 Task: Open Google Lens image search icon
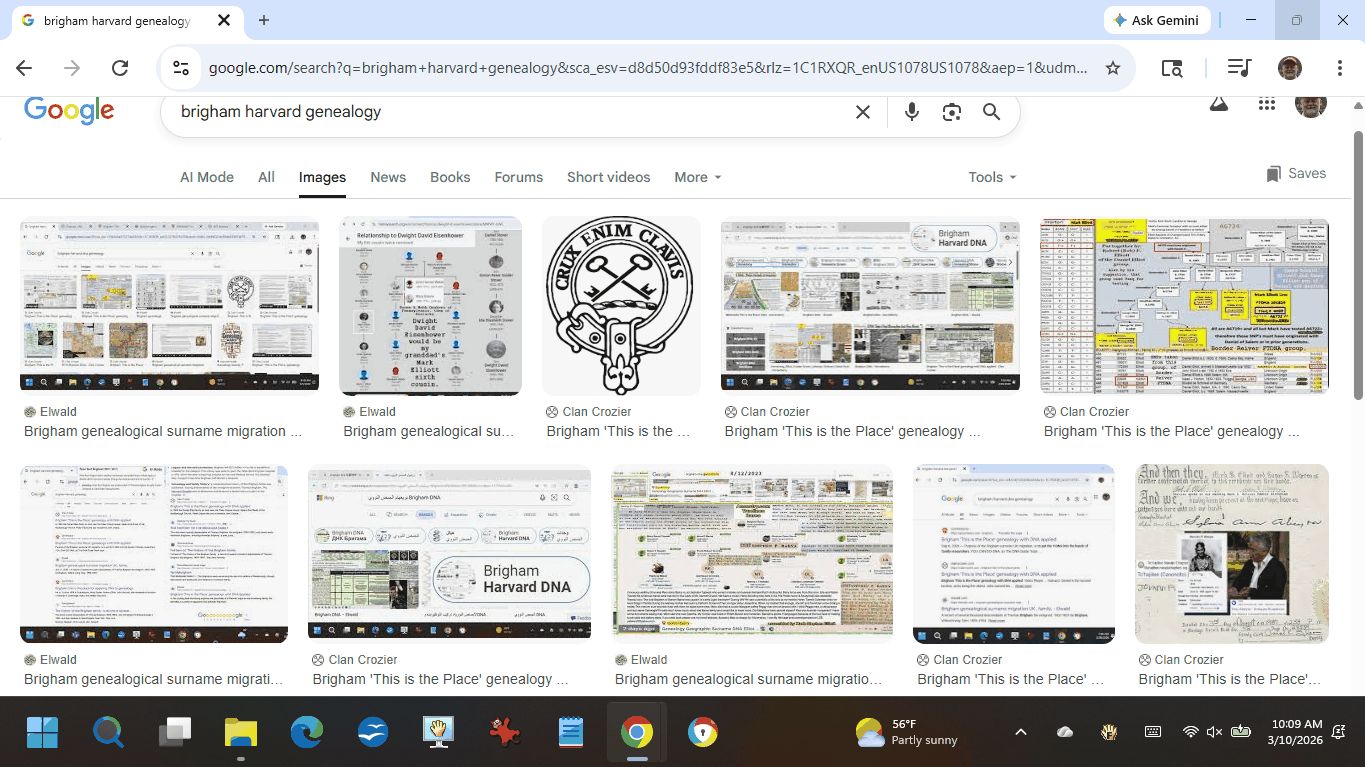pyautogui.click(x=951, y=112)
